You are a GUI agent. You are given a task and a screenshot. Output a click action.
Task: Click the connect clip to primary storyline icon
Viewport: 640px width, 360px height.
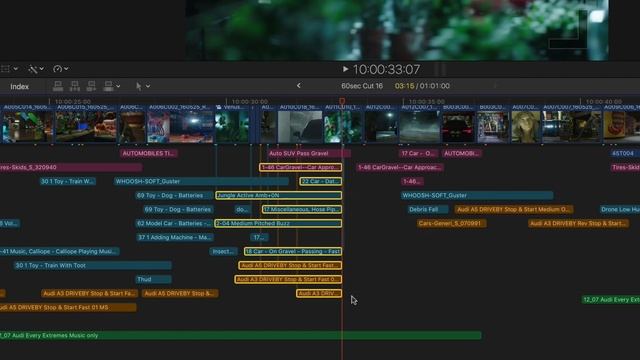(x=58, y=86)
